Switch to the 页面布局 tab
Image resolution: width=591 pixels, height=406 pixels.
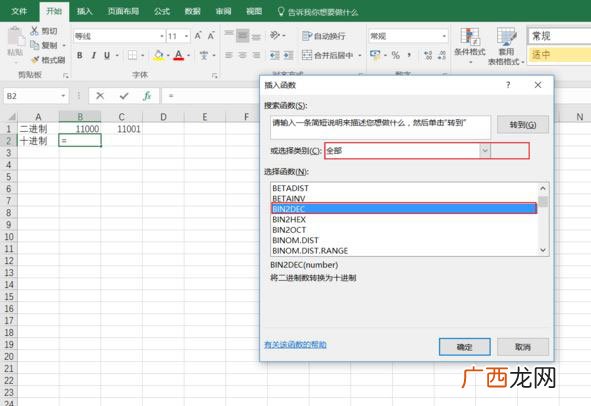(123, 11)
